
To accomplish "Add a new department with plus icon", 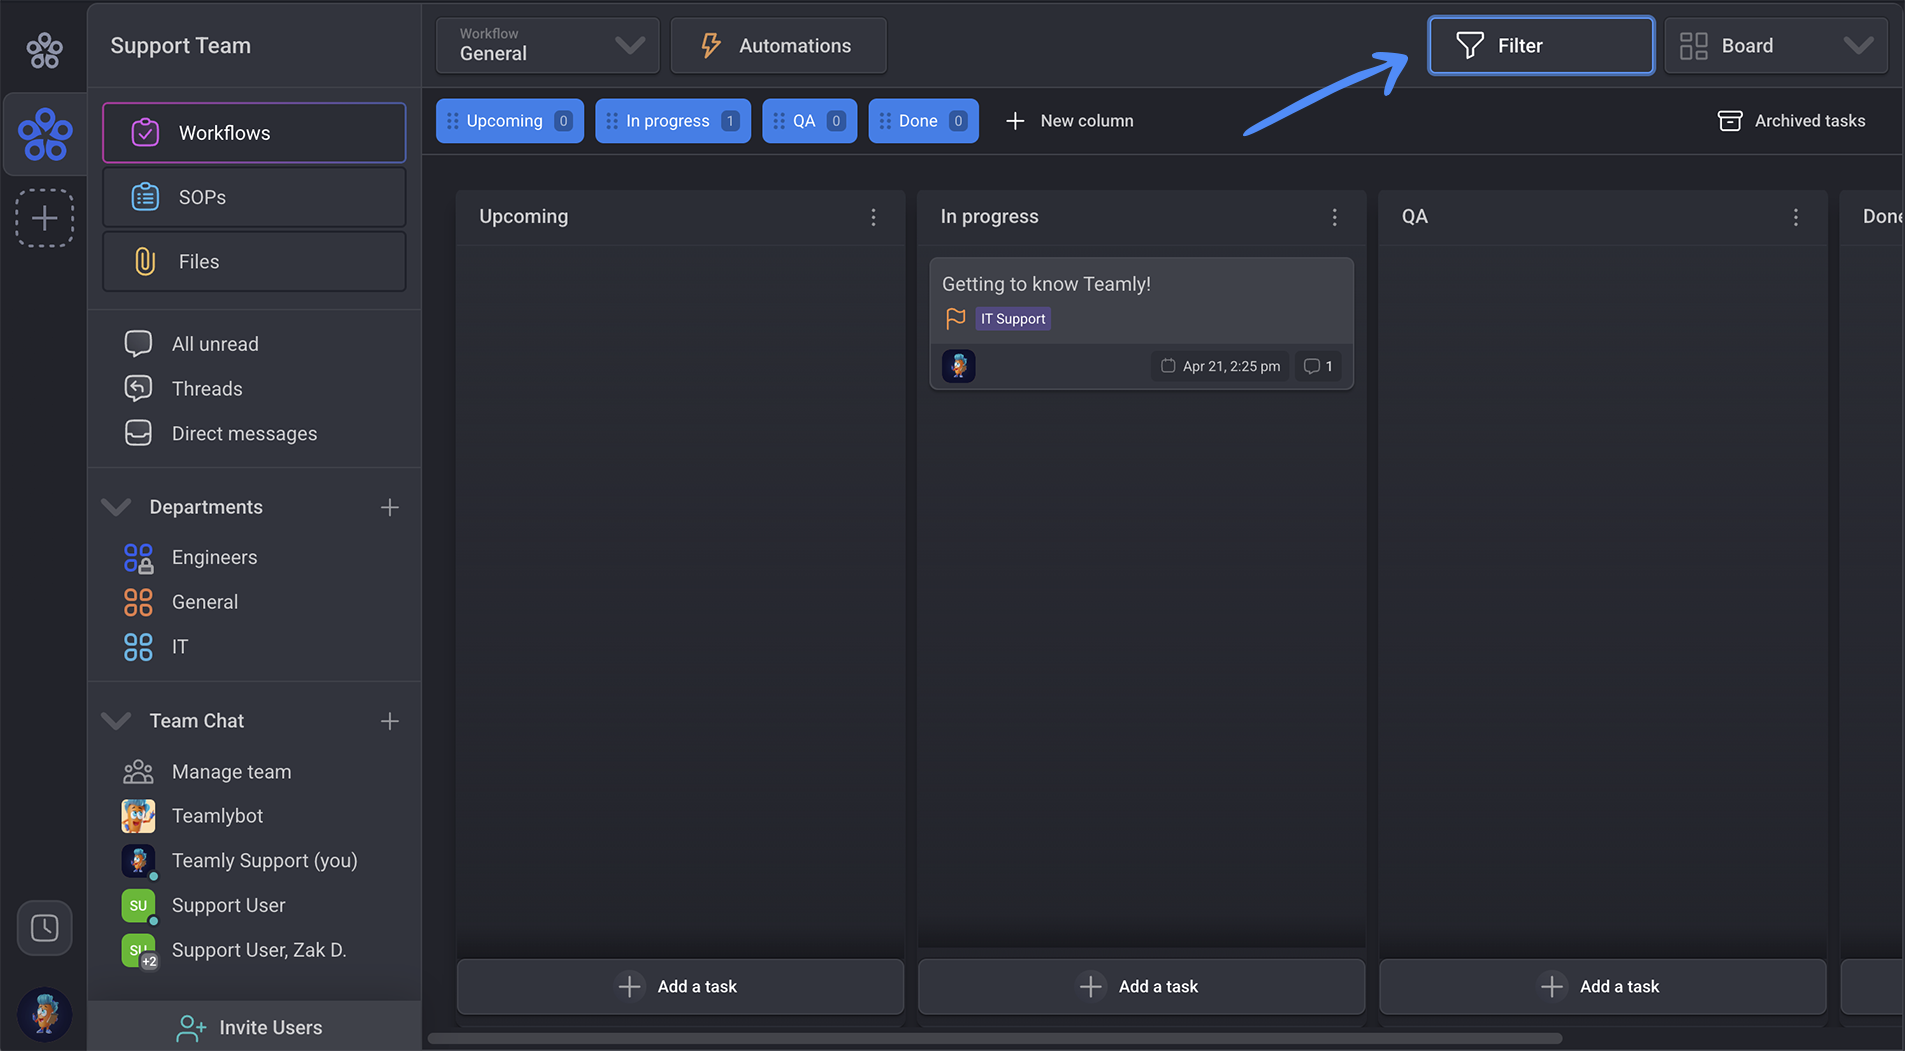I will click(390, 508).
